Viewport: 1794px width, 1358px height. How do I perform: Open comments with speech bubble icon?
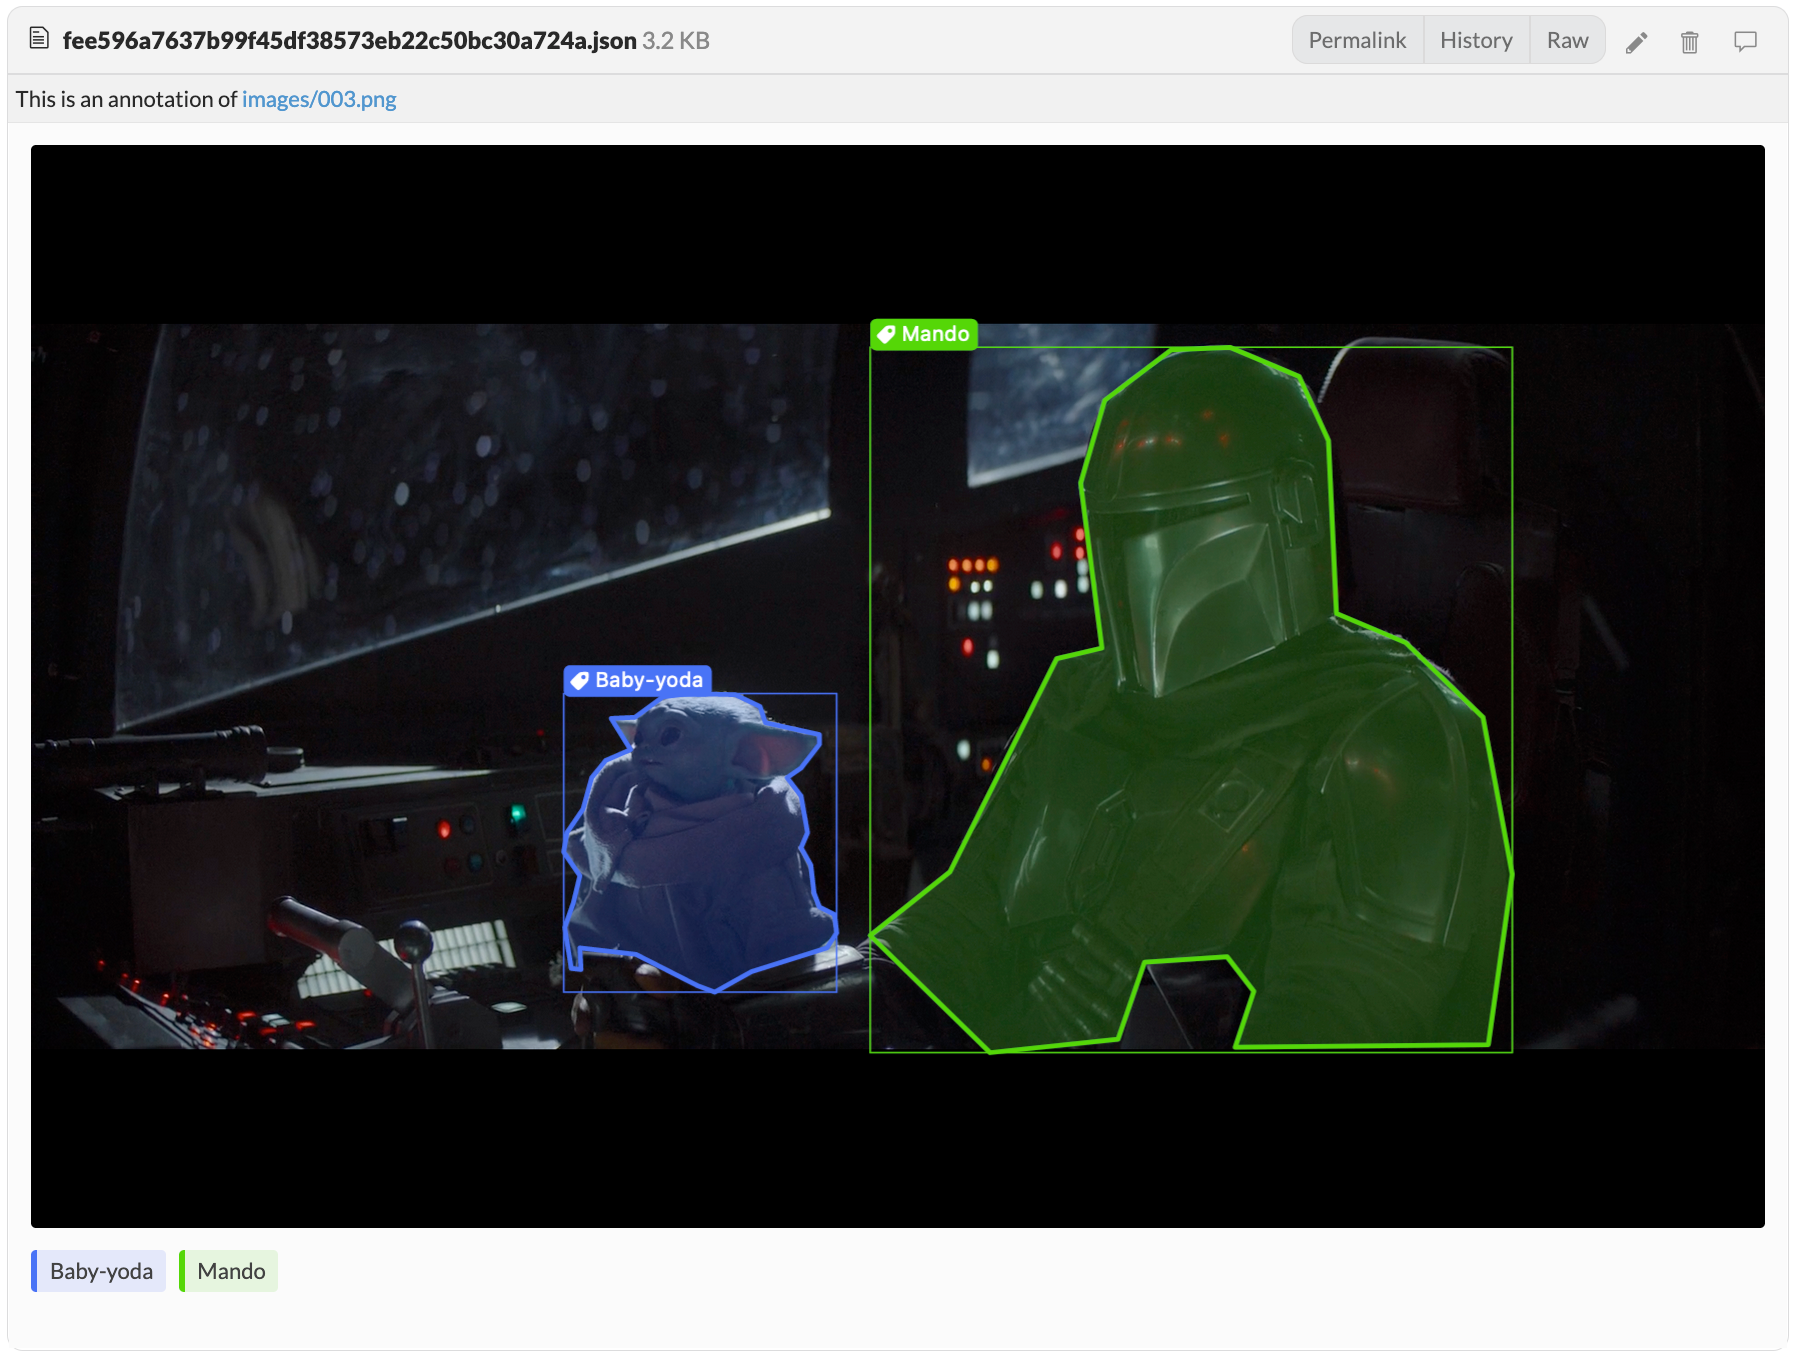pyautogui.click(x=1745, y=42)
